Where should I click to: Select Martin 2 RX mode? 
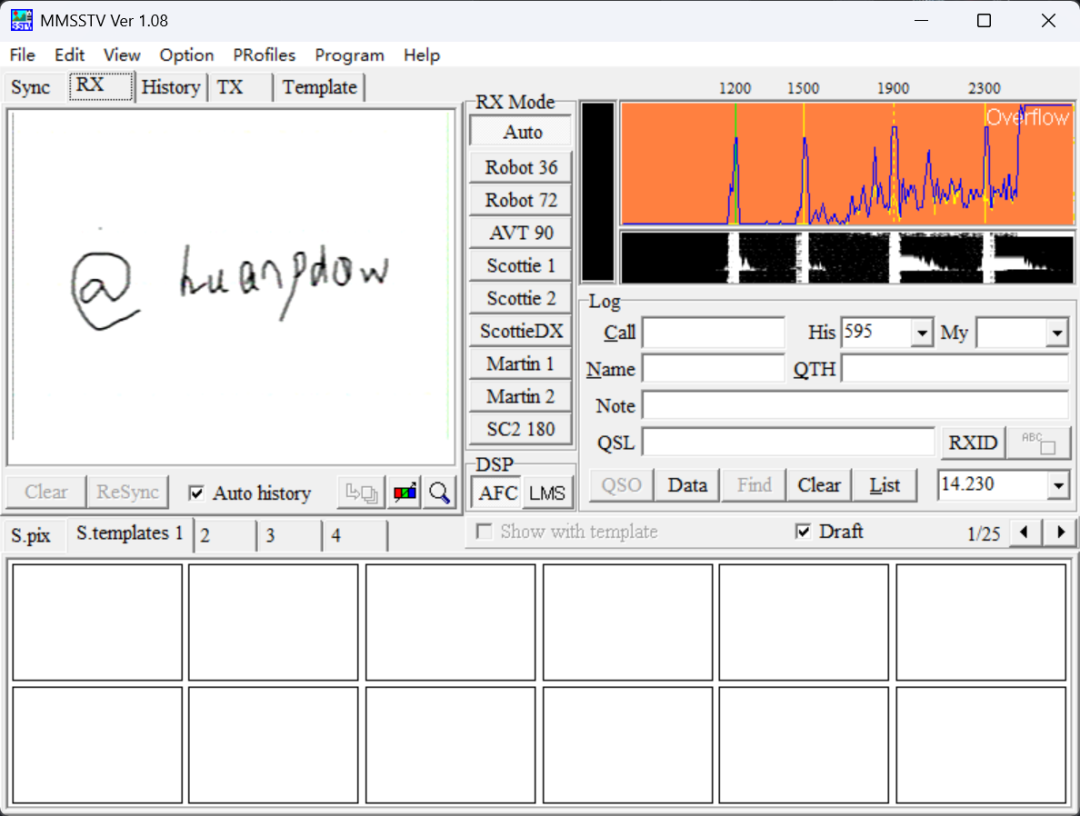point(521,397)
